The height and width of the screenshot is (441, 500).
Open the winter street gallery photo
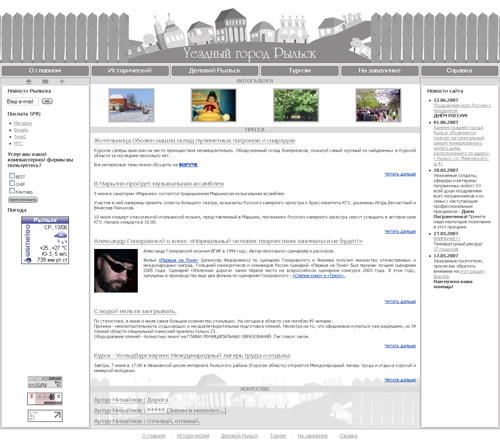(131, 105)
